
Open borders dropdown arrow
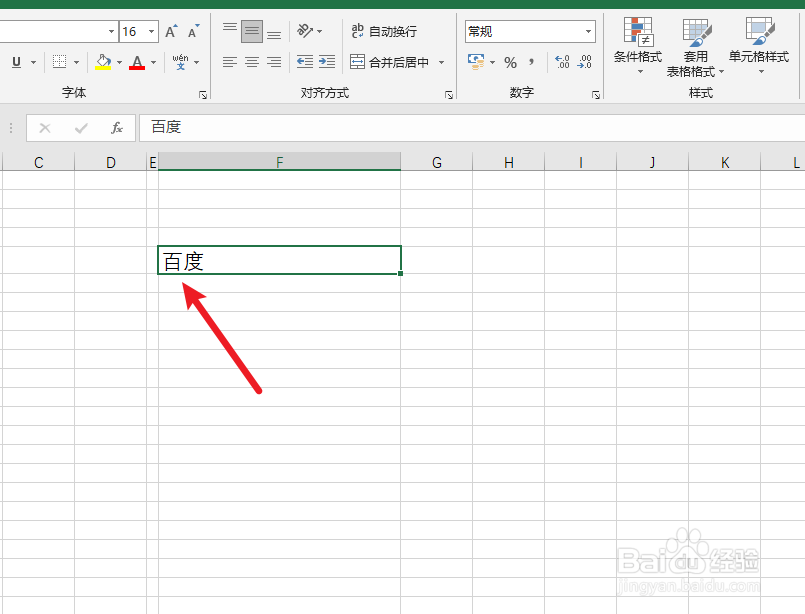[76, 63]
